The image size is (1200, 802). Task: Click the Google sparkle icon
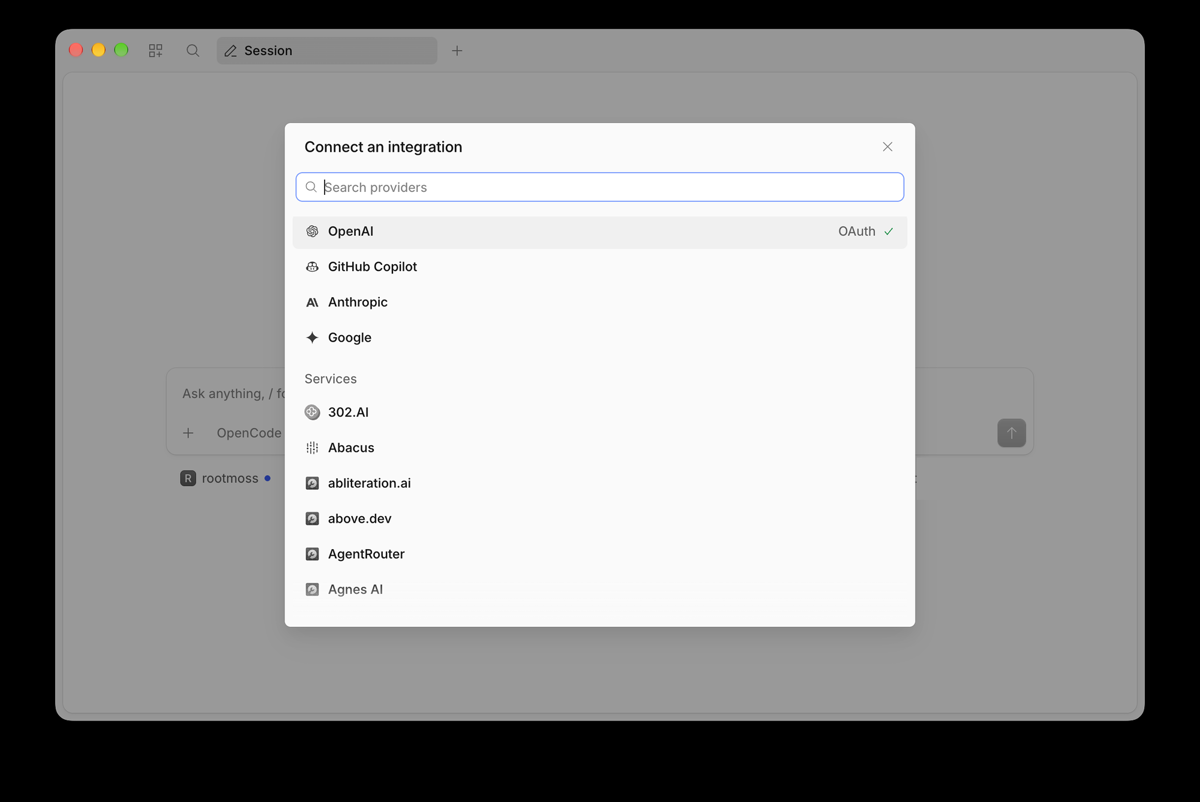coord(312,338)
